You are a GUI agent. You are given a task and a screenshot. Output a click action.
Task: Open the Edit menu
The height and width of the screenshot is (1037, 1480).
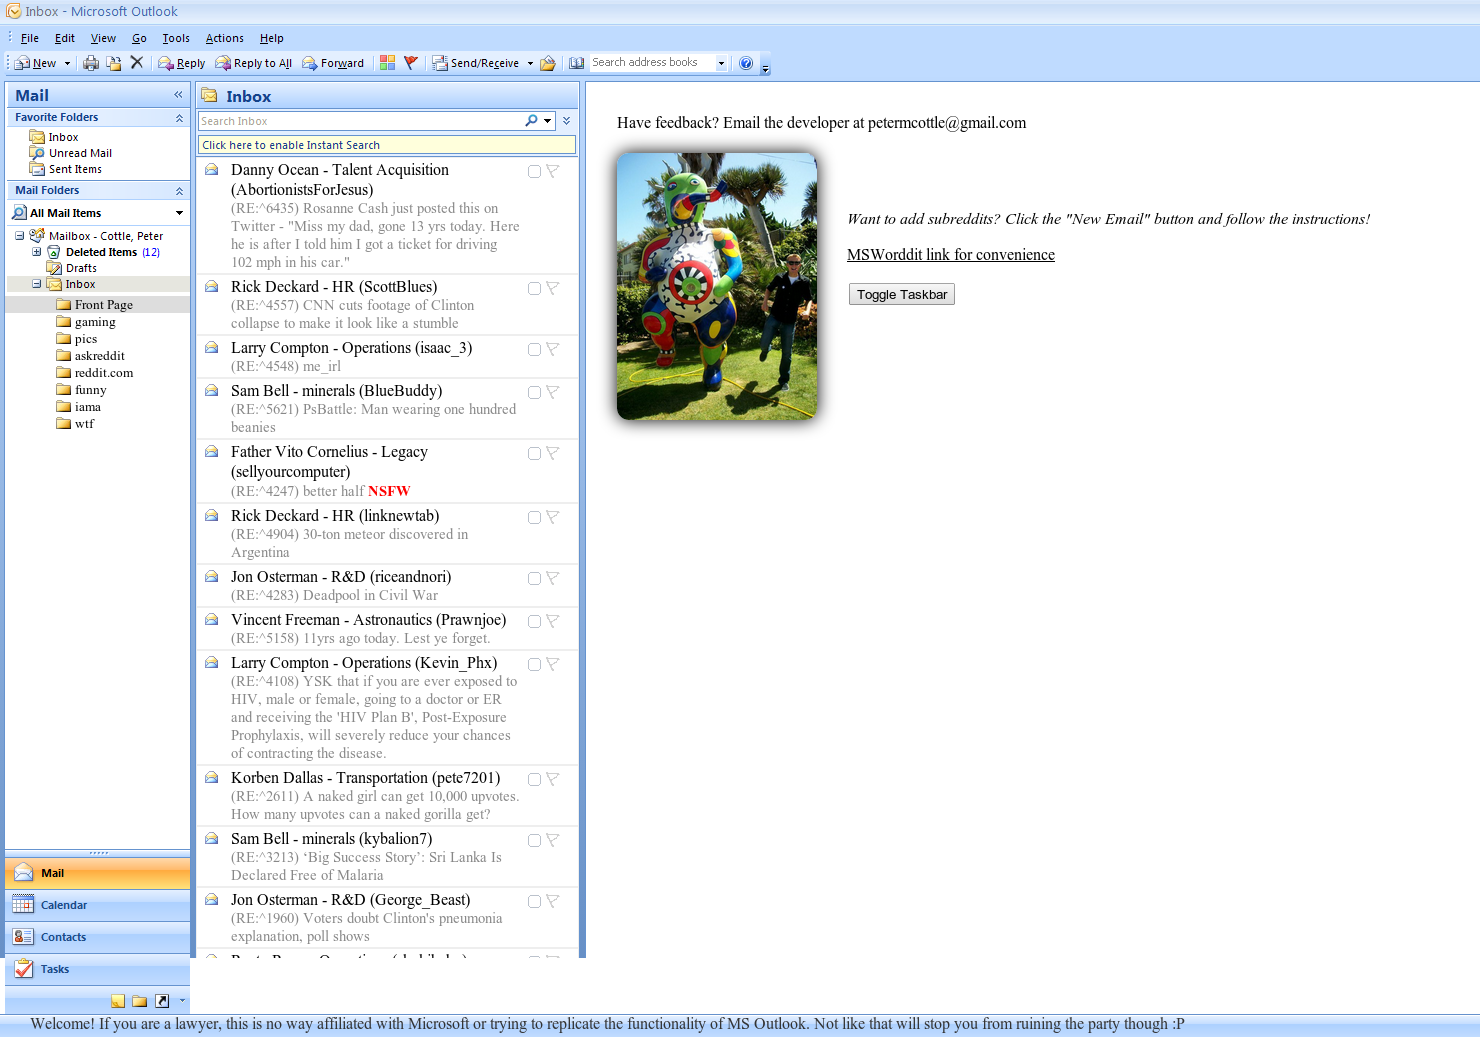point(65,38)
